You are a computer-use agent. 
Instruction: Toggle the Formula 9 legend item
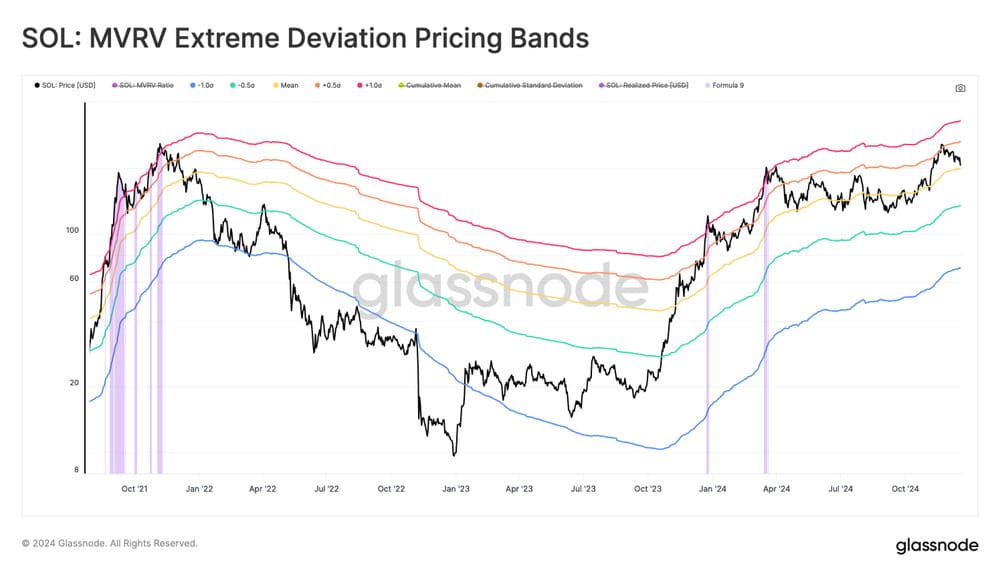729,86
